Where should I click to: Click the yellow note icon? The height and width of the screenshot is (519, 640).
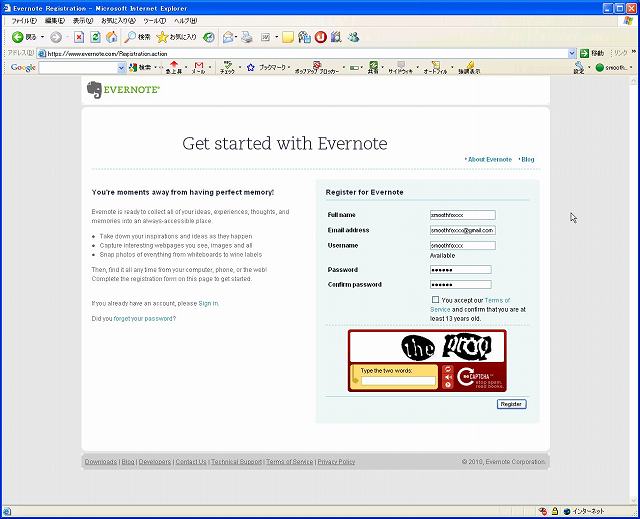pyautogui.click(x=288, y=38)
